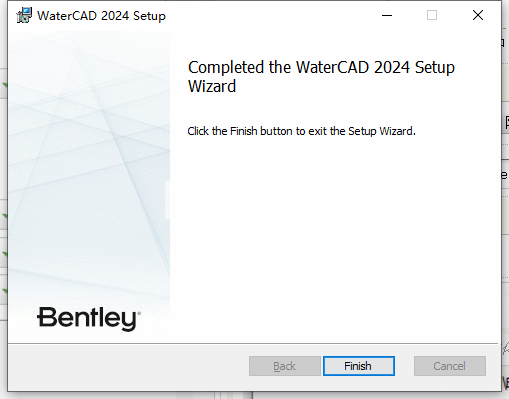Viewport: 509px width, 399px height.
Task: Click the Bentley logo in the banner
Action: click(x=89, y=319)
